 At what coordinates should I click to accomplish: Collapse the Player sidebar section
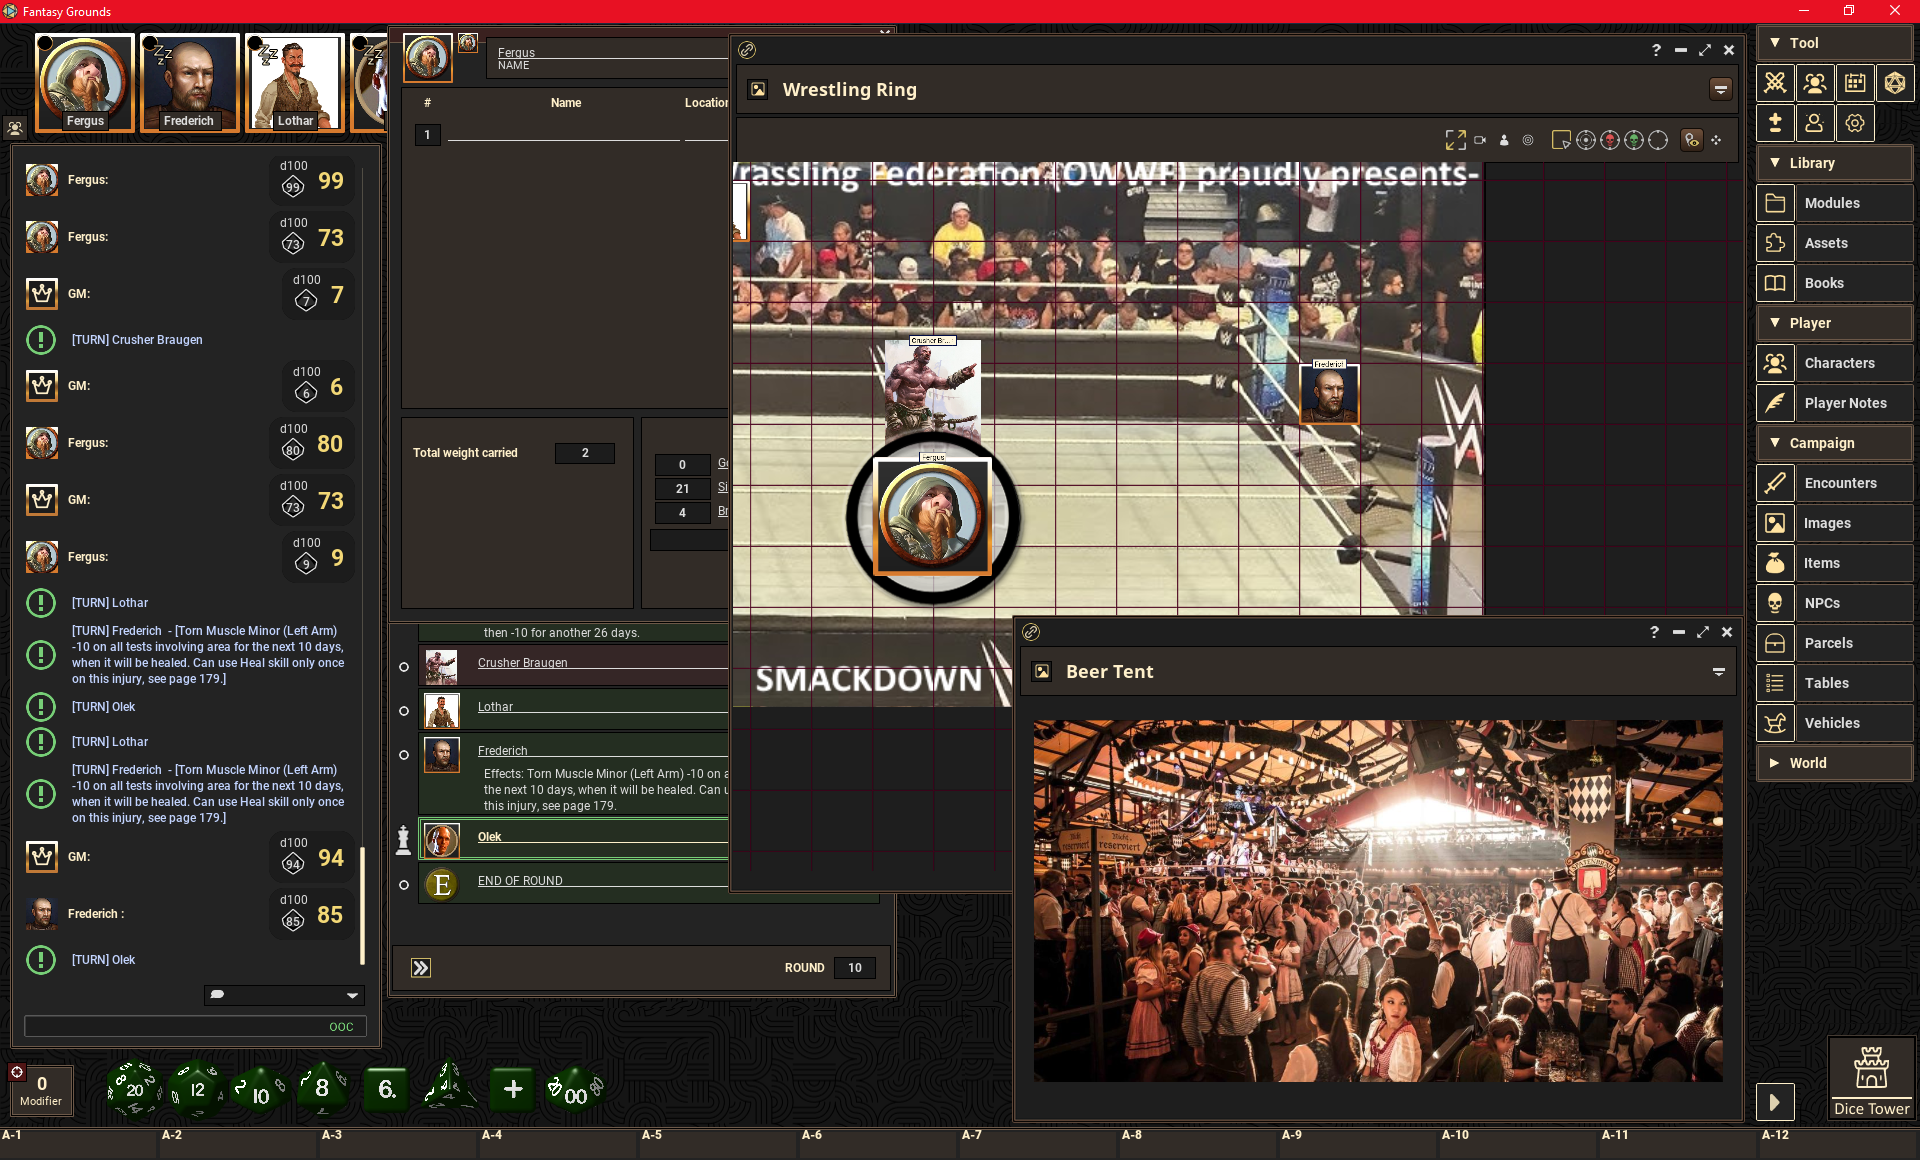click(x=1834, y=323)
